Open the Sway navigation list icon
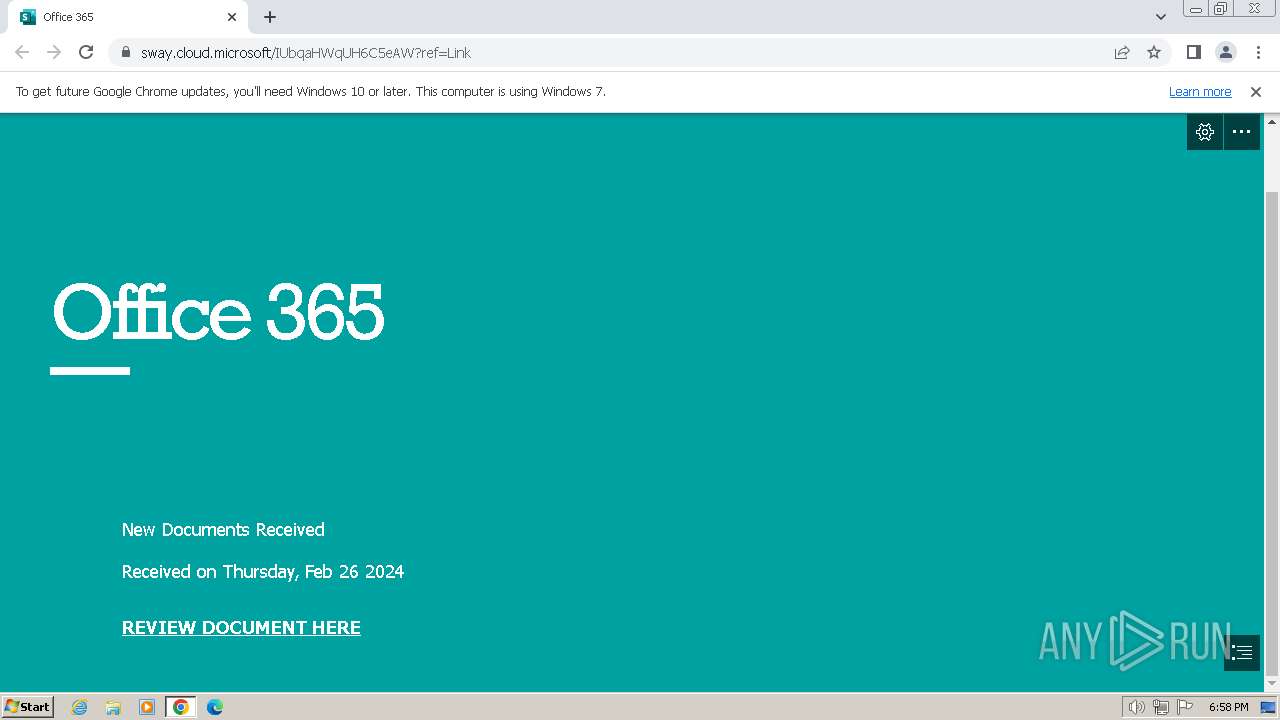The height and width of the screenshot is (720, 1280). pyautogui.click(x=1242, y=653)
